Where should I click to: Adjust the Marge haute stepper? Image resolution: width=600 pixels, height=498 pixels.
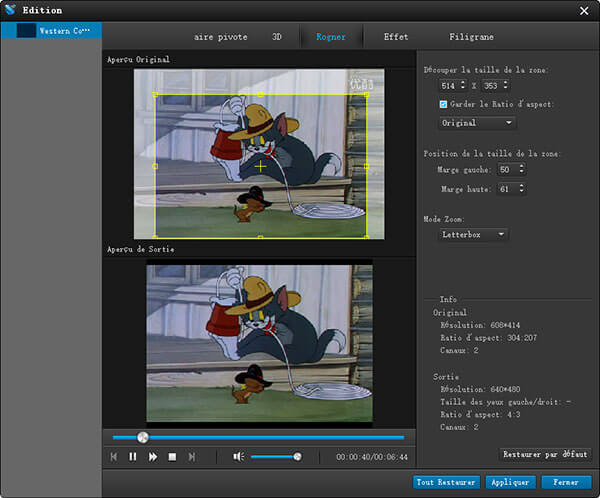point(522,188)
